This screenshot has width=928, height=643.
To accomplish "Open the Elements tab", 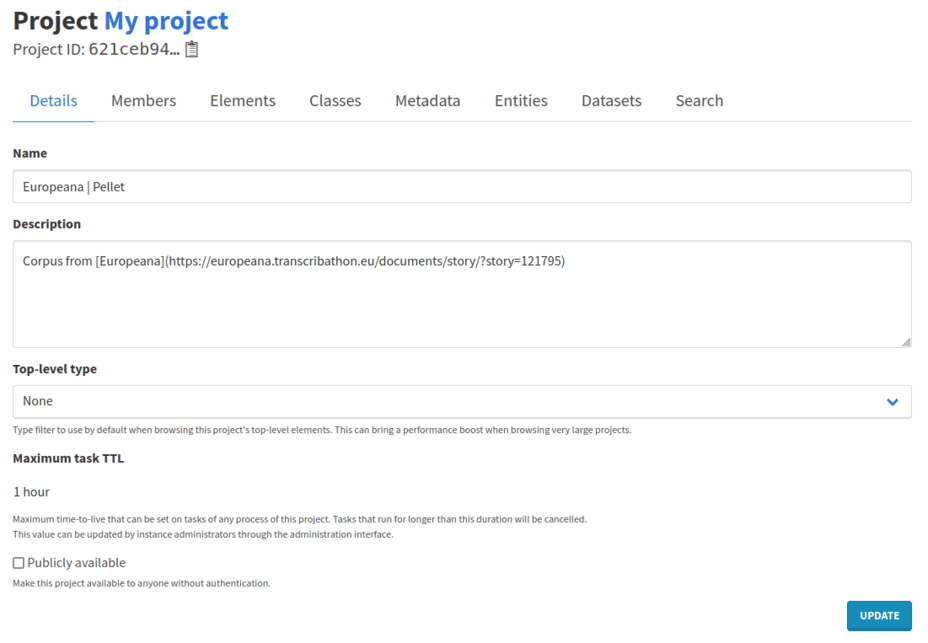I will [243, 101].
